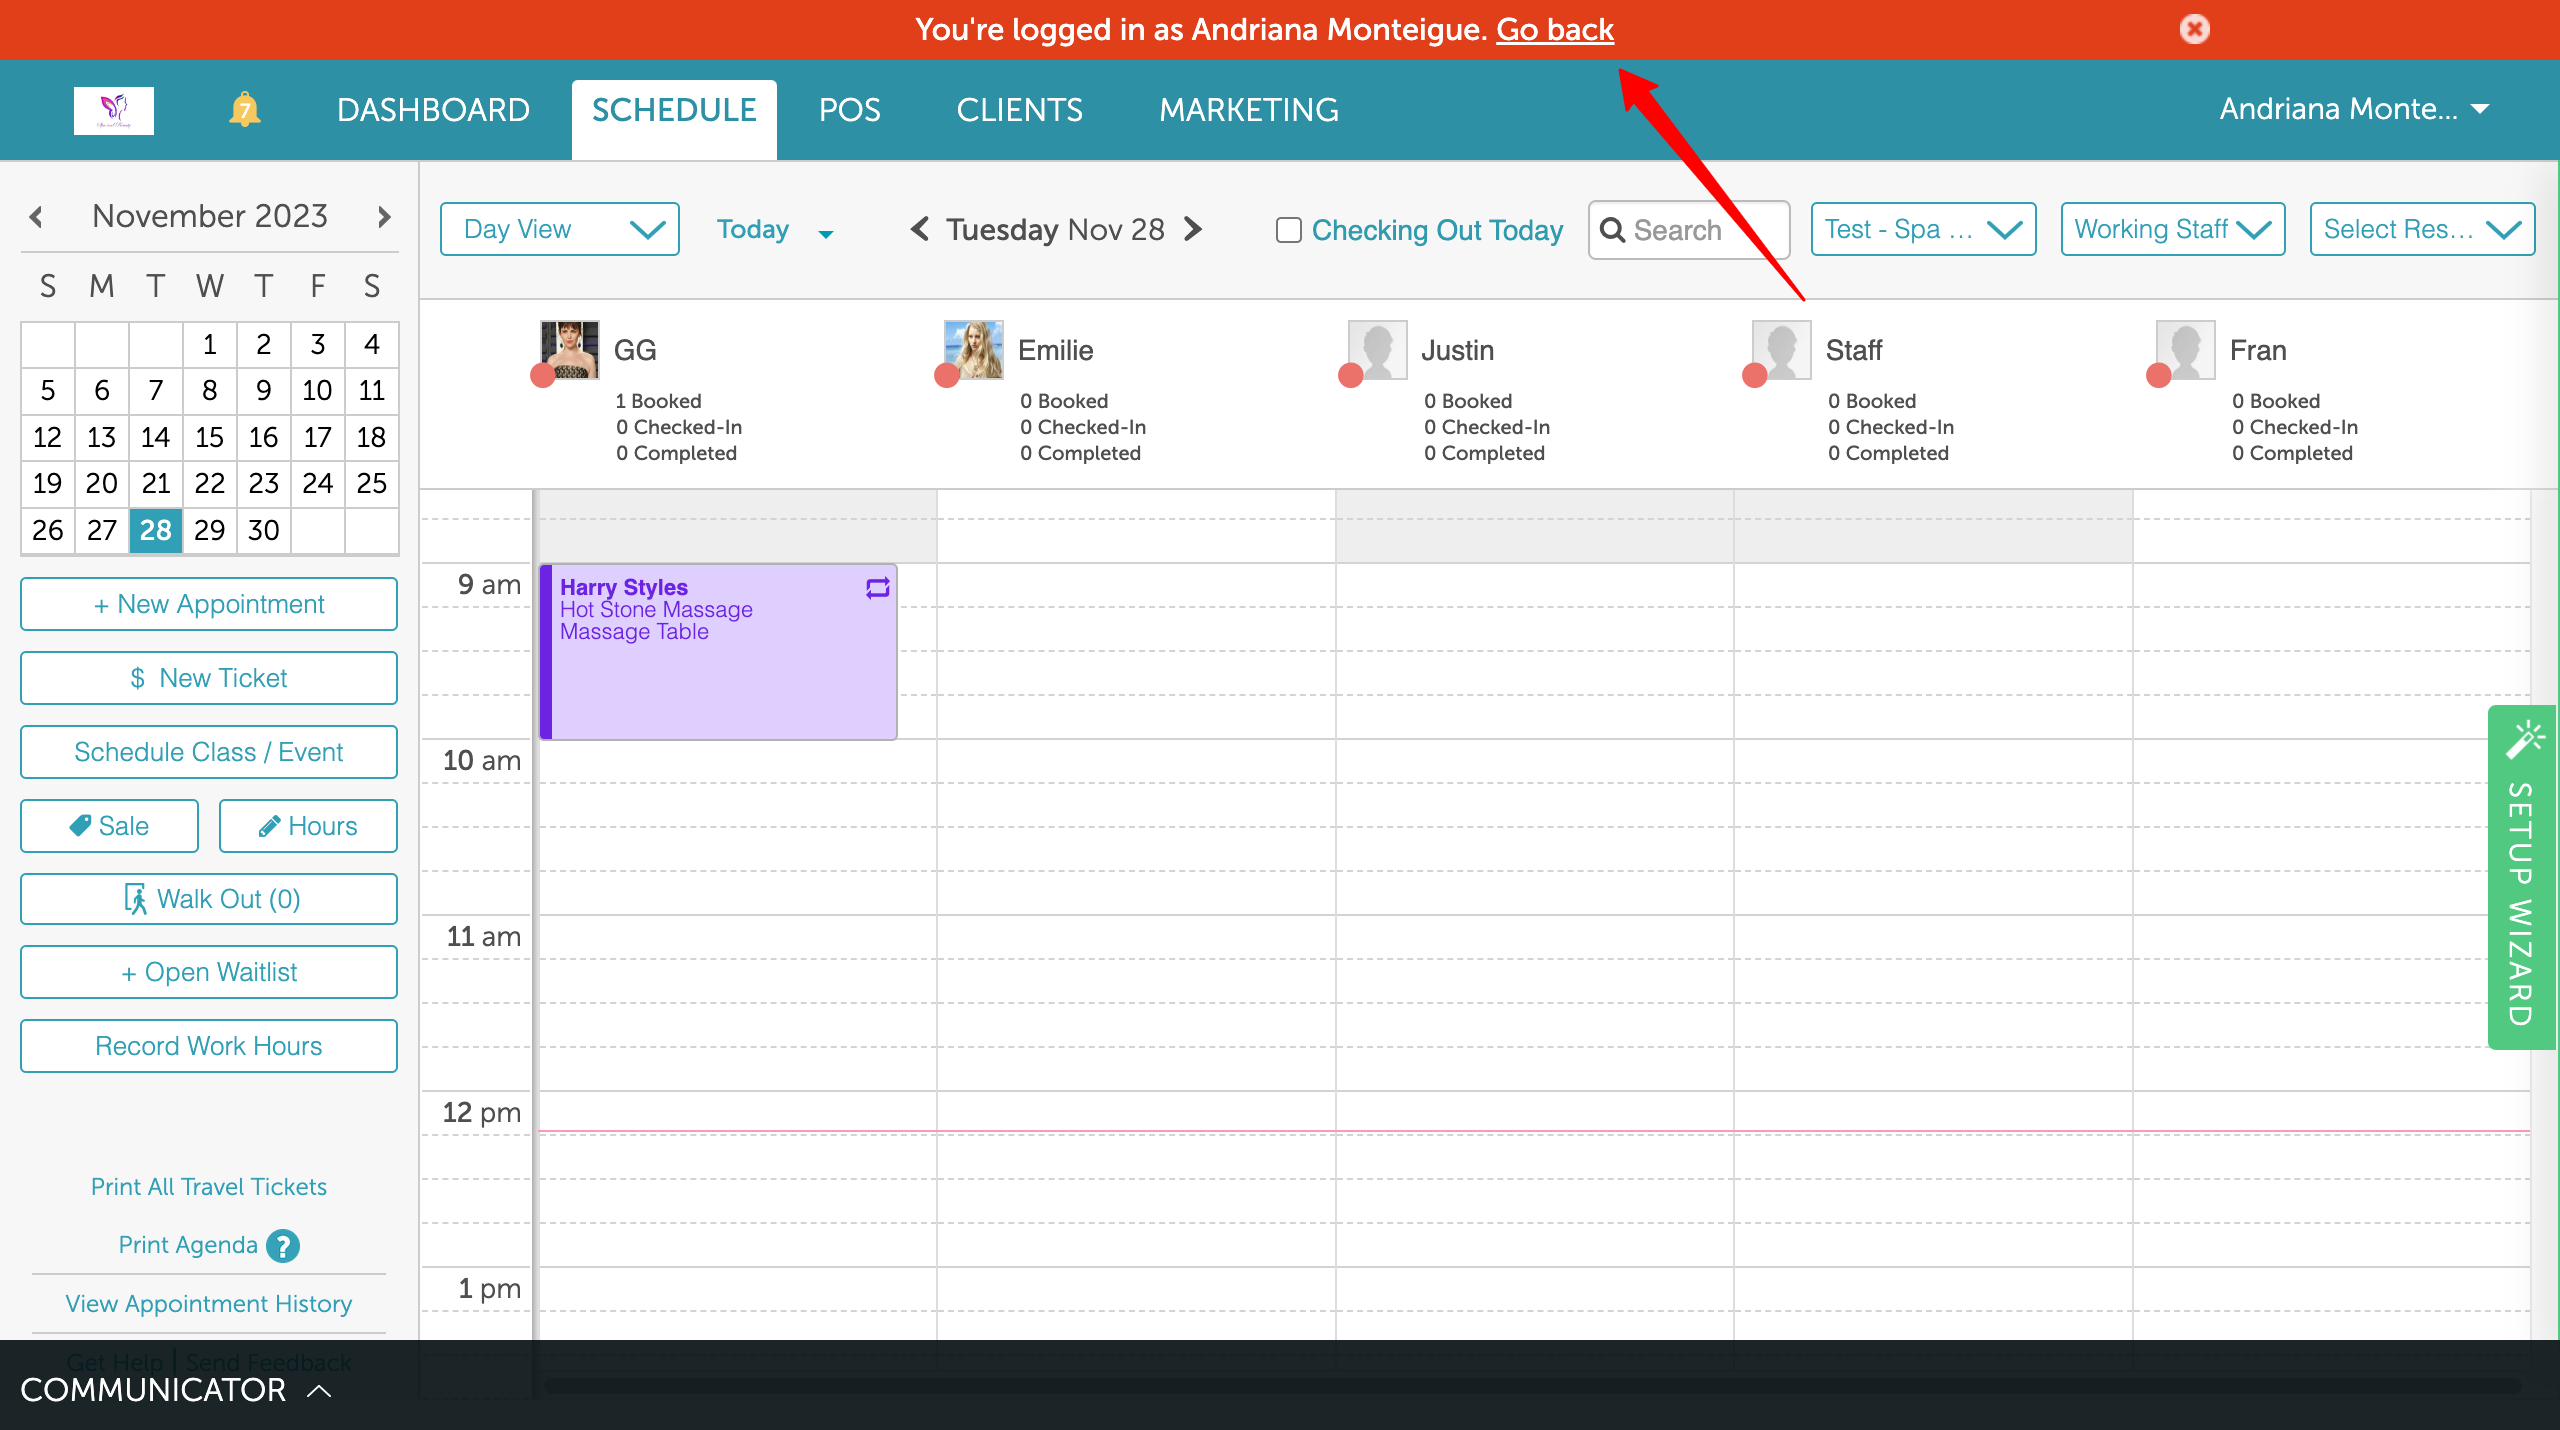Expand the Andriana Monte... account menu

coord(2353,109)
